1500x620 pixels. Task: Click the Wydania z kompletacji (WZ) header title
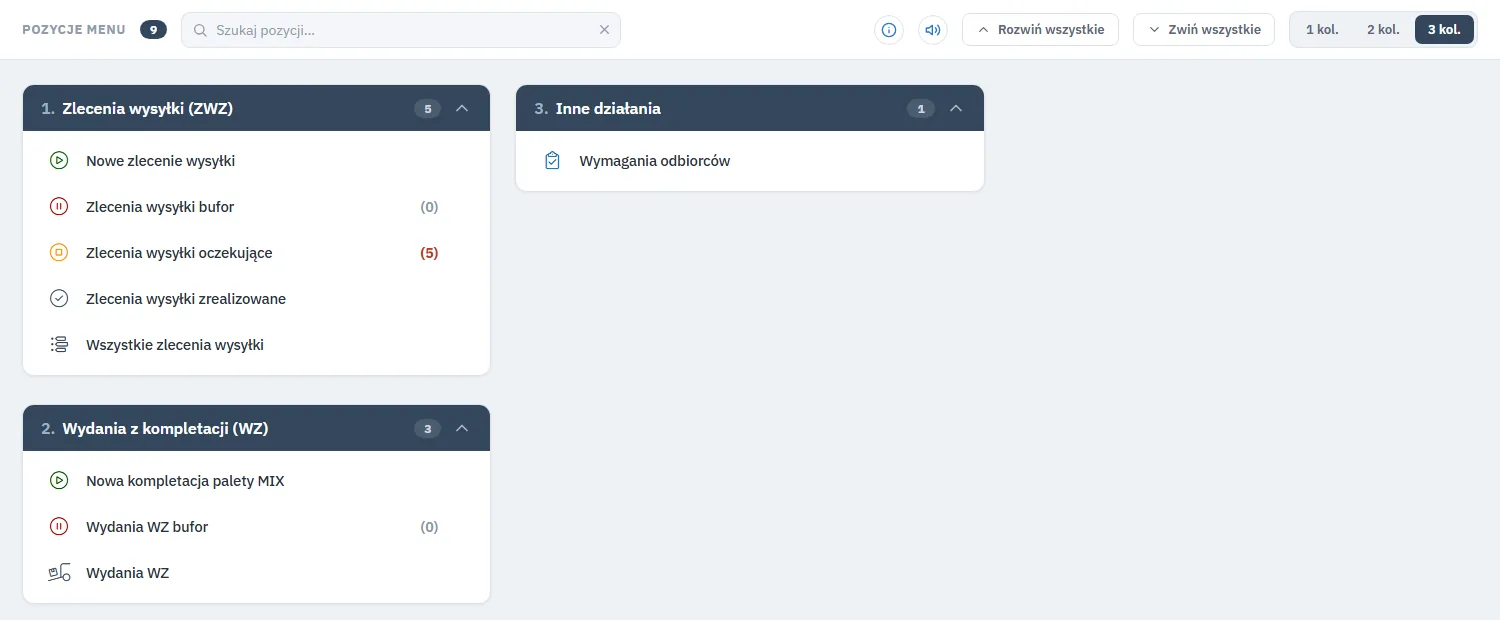coord(165,428)
